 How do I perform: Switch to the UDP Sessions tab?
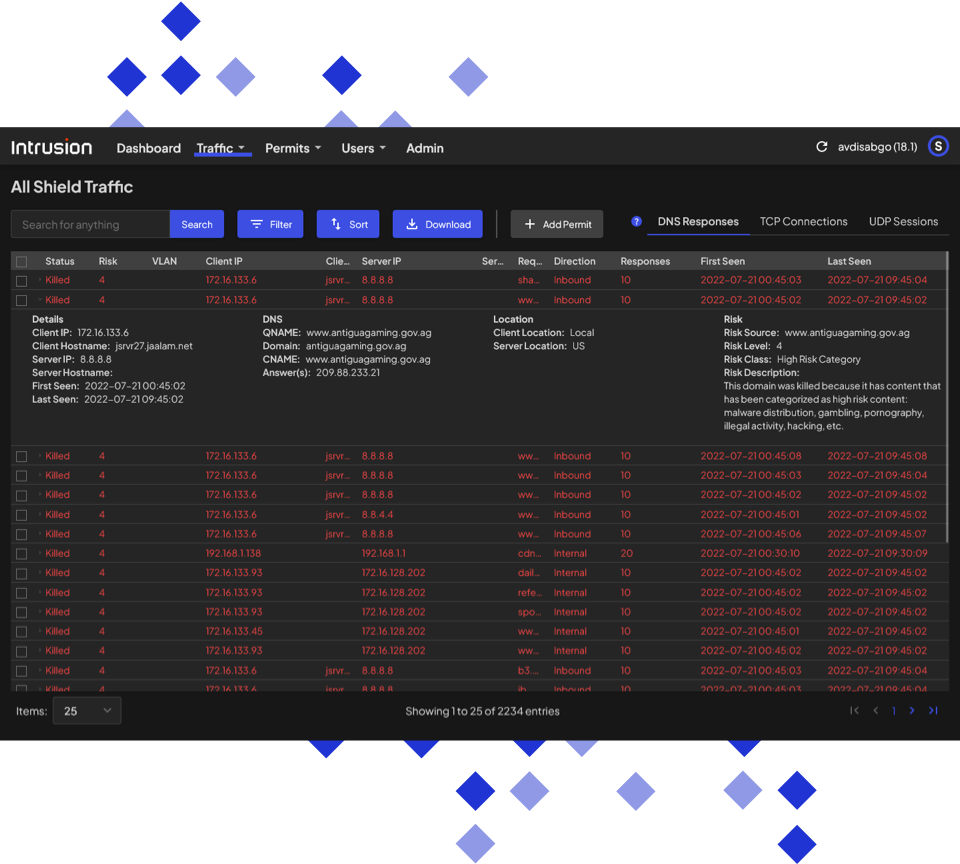point(903,222)
